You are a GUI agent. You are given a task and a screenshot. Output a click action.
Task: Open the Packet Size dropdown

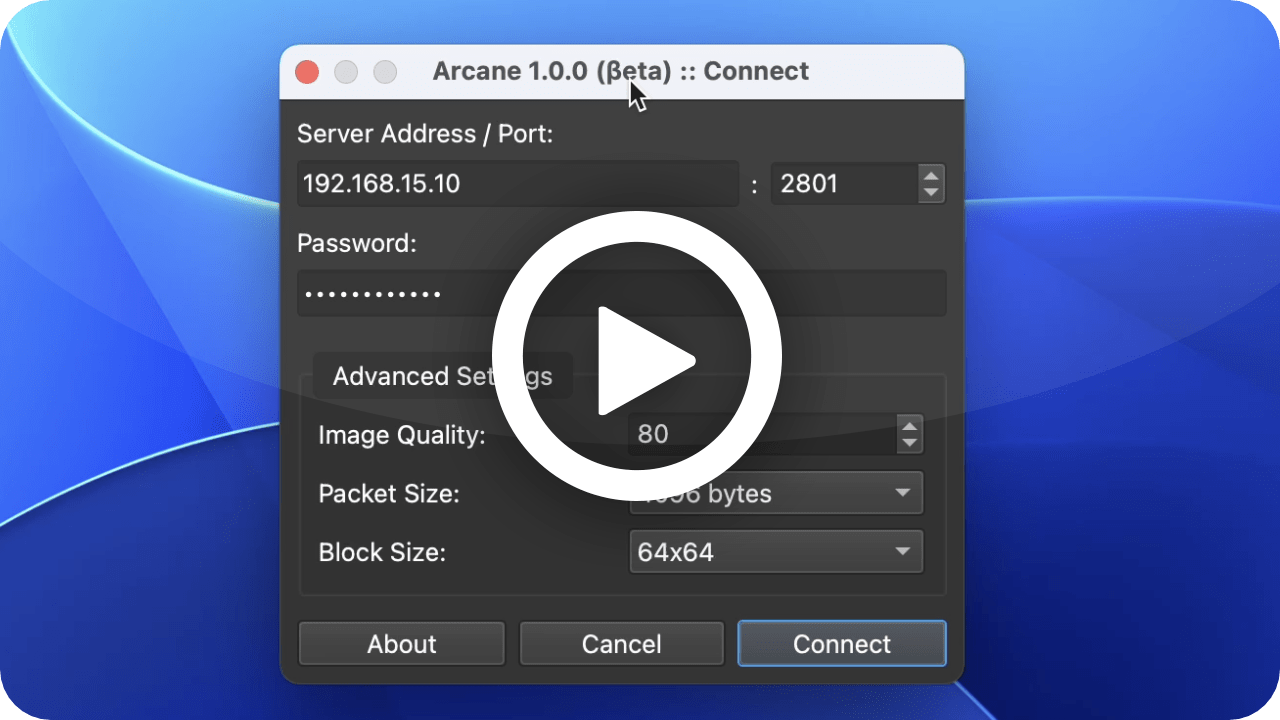[x=776, y=494]
